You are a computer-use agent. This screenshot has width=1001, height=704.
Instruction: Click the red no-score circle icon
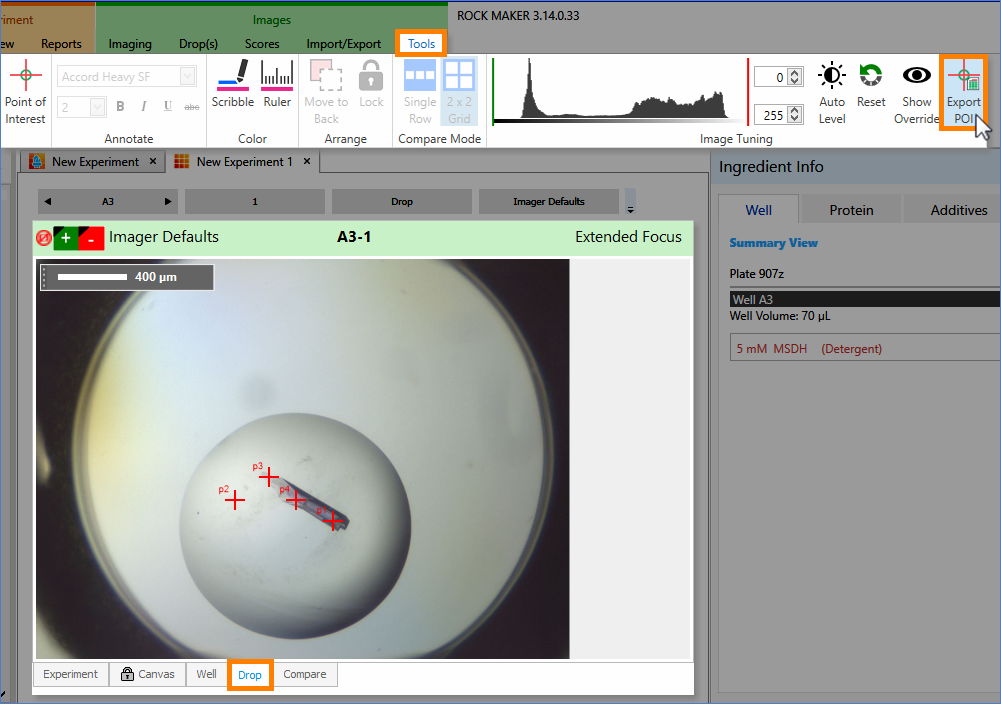[43, 238]
